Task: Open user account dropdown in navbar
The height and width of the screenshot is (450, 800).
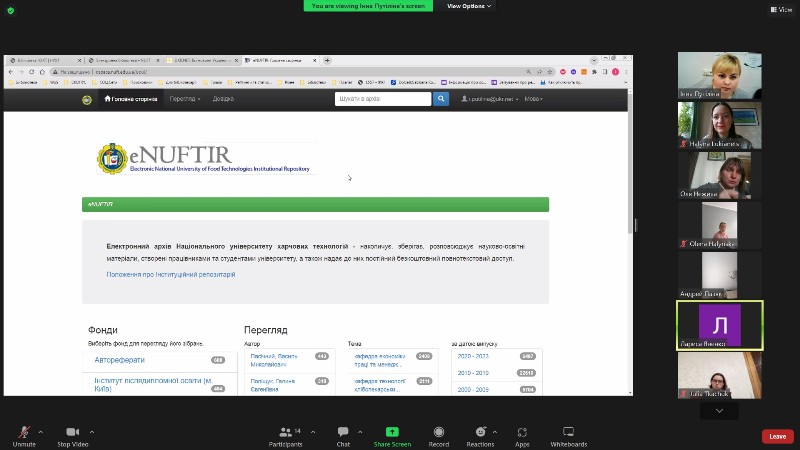Action: click(x=490, y=99)
